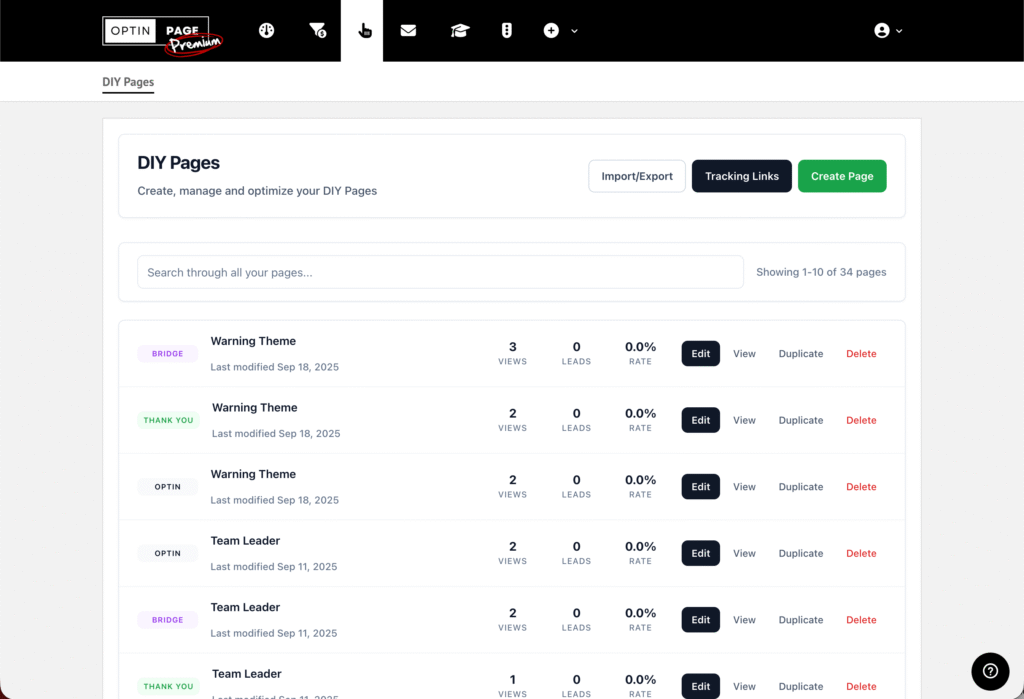
Task: Delete the Optin Team Leader page
Action: tap(860, 553)
